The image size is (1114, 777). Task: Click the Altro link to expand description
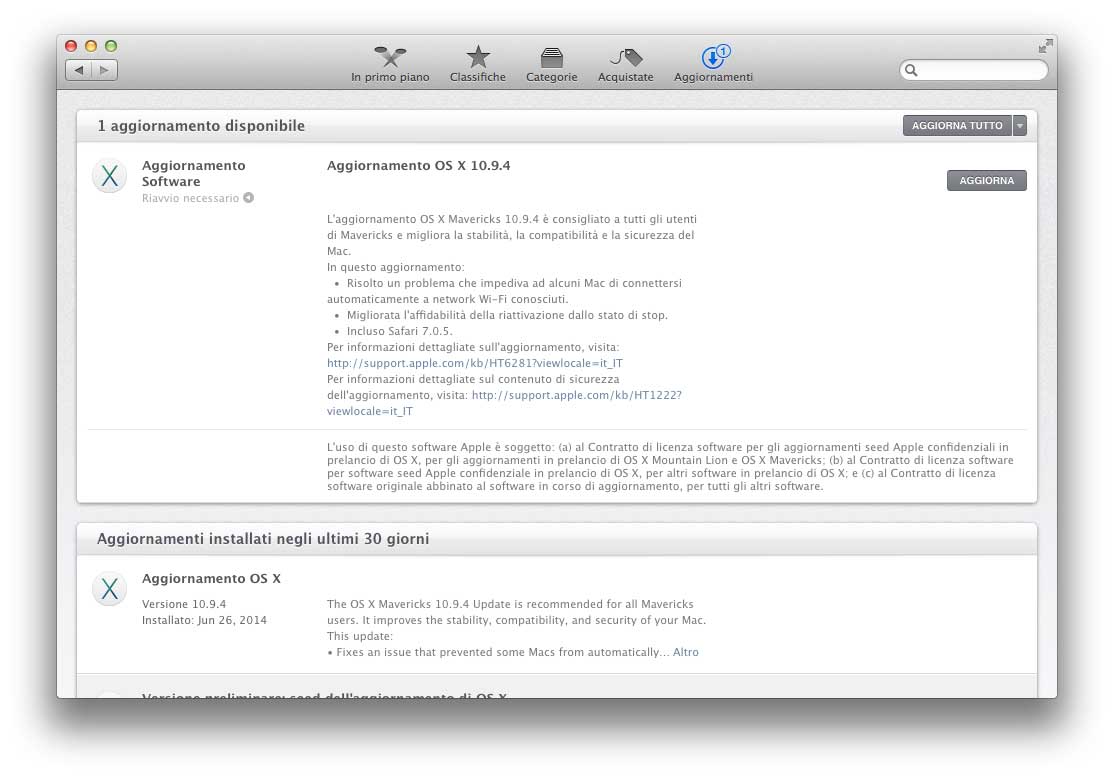(x=686, y=652)
